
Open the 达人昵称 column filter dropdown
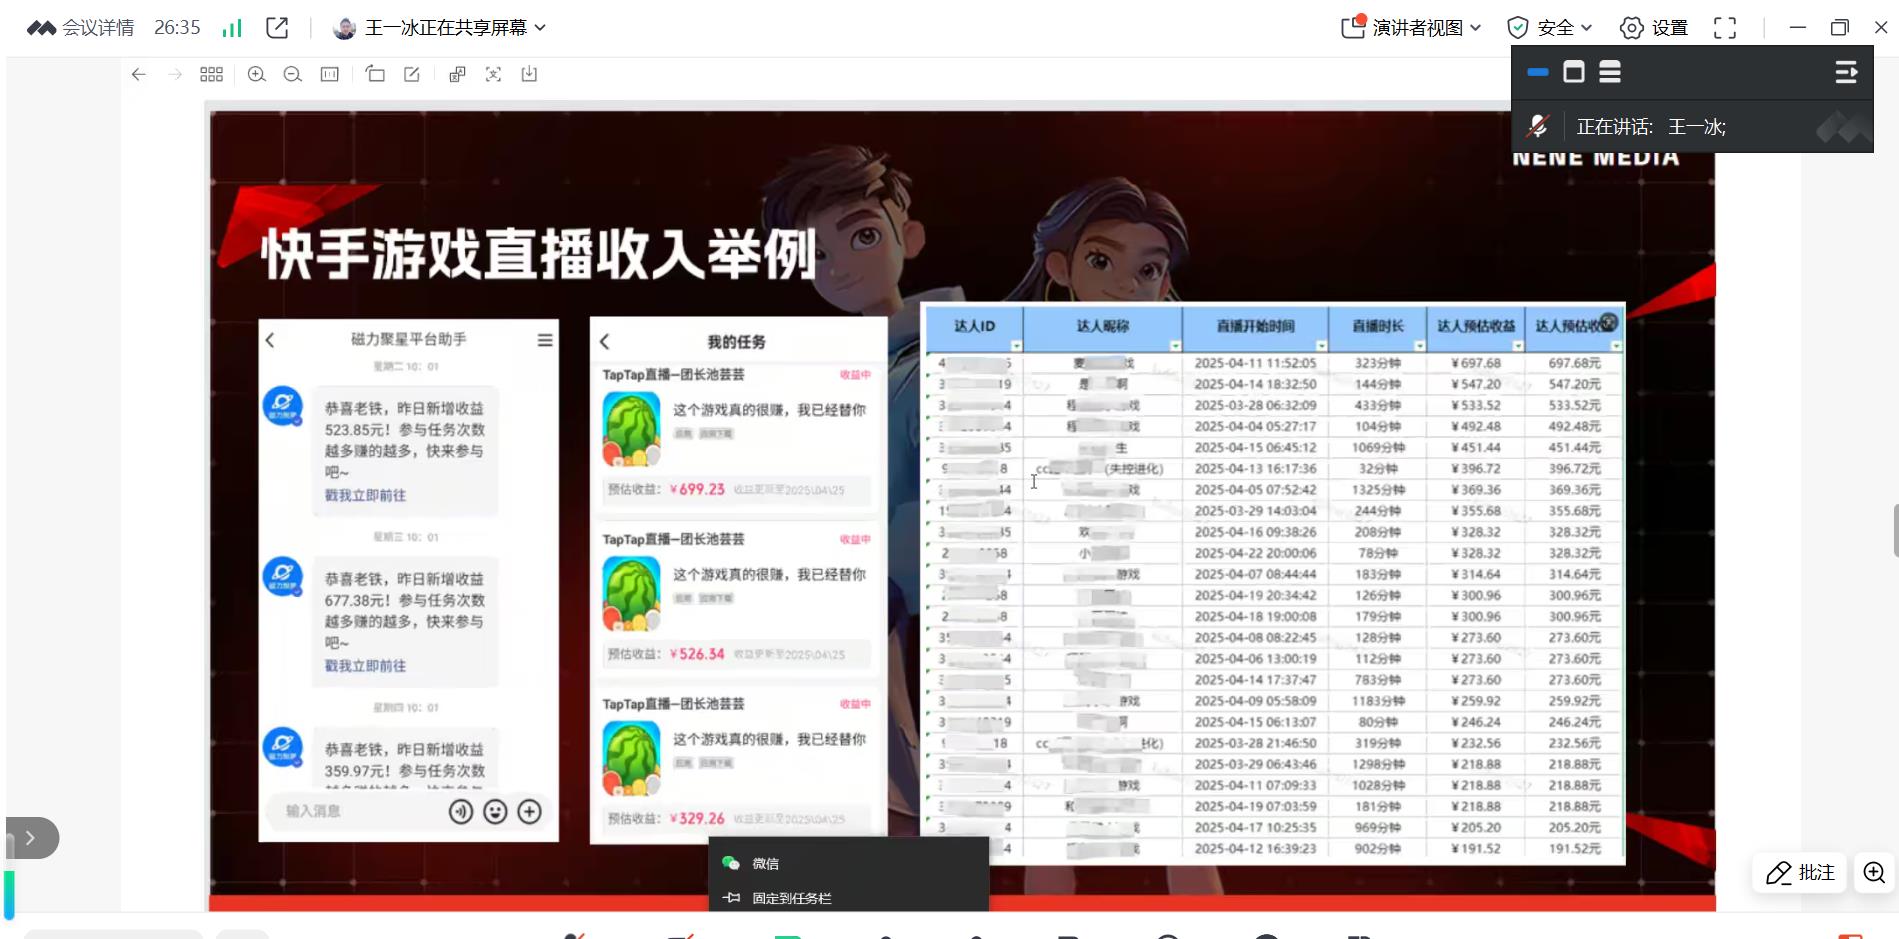point(1175,346)
